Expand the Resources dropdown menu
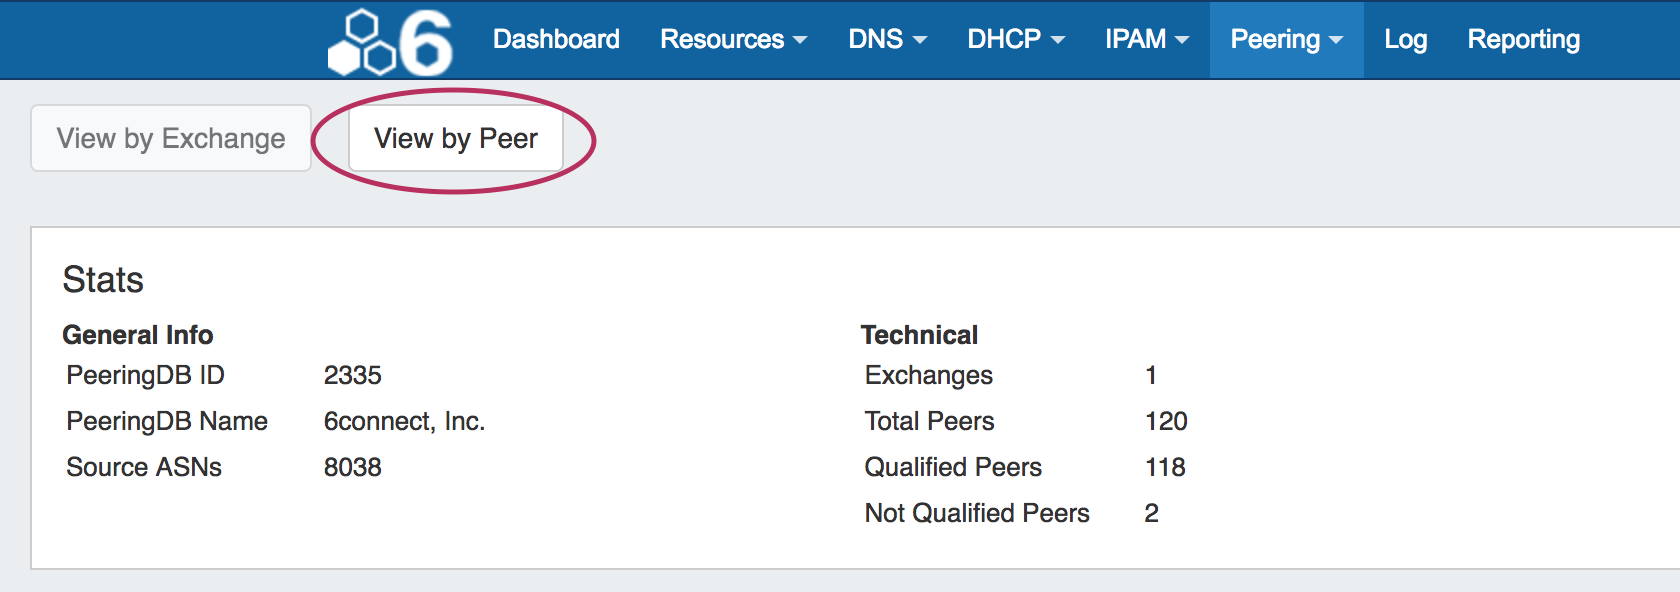 coord(733,39)
